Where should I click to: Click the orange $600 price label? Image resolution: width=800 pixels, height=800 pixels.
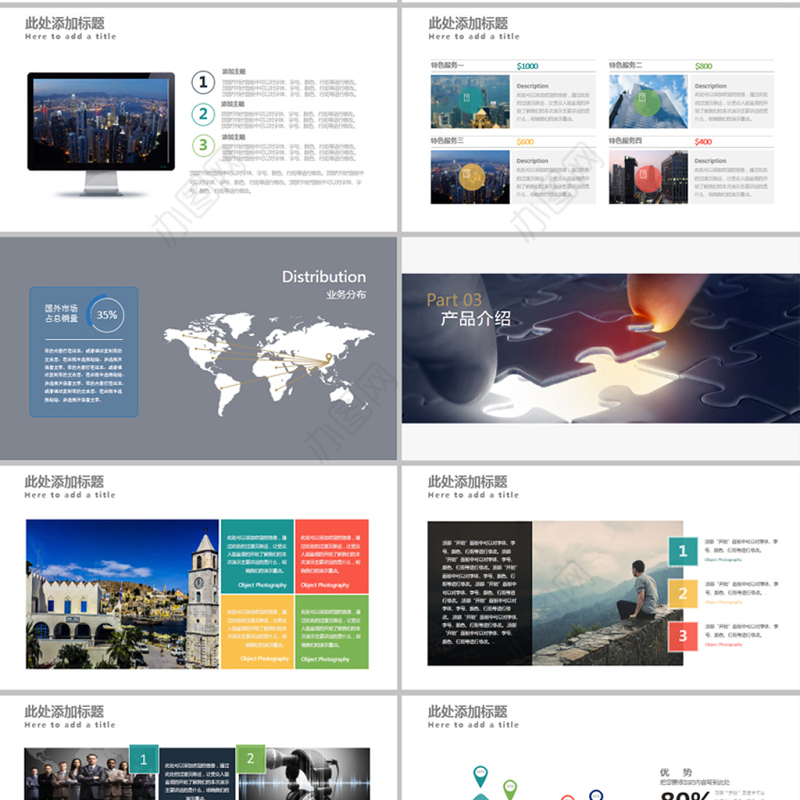[x=525, y=142]
